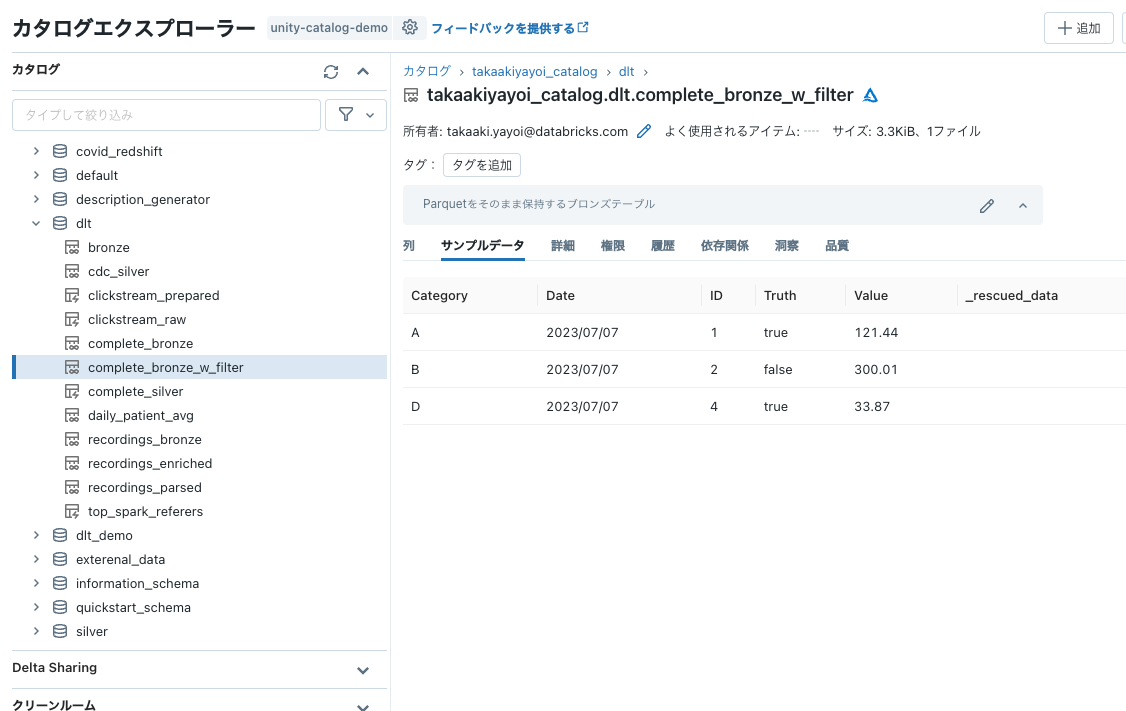Click the view icon next to clickstream_prepared
The height and width of the screenshot is (711, 1126).
(x=72, y=295)
